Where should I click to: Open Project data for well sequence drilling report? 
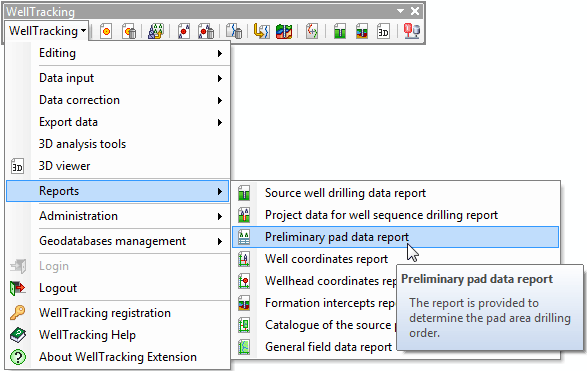tap(395, 215)
